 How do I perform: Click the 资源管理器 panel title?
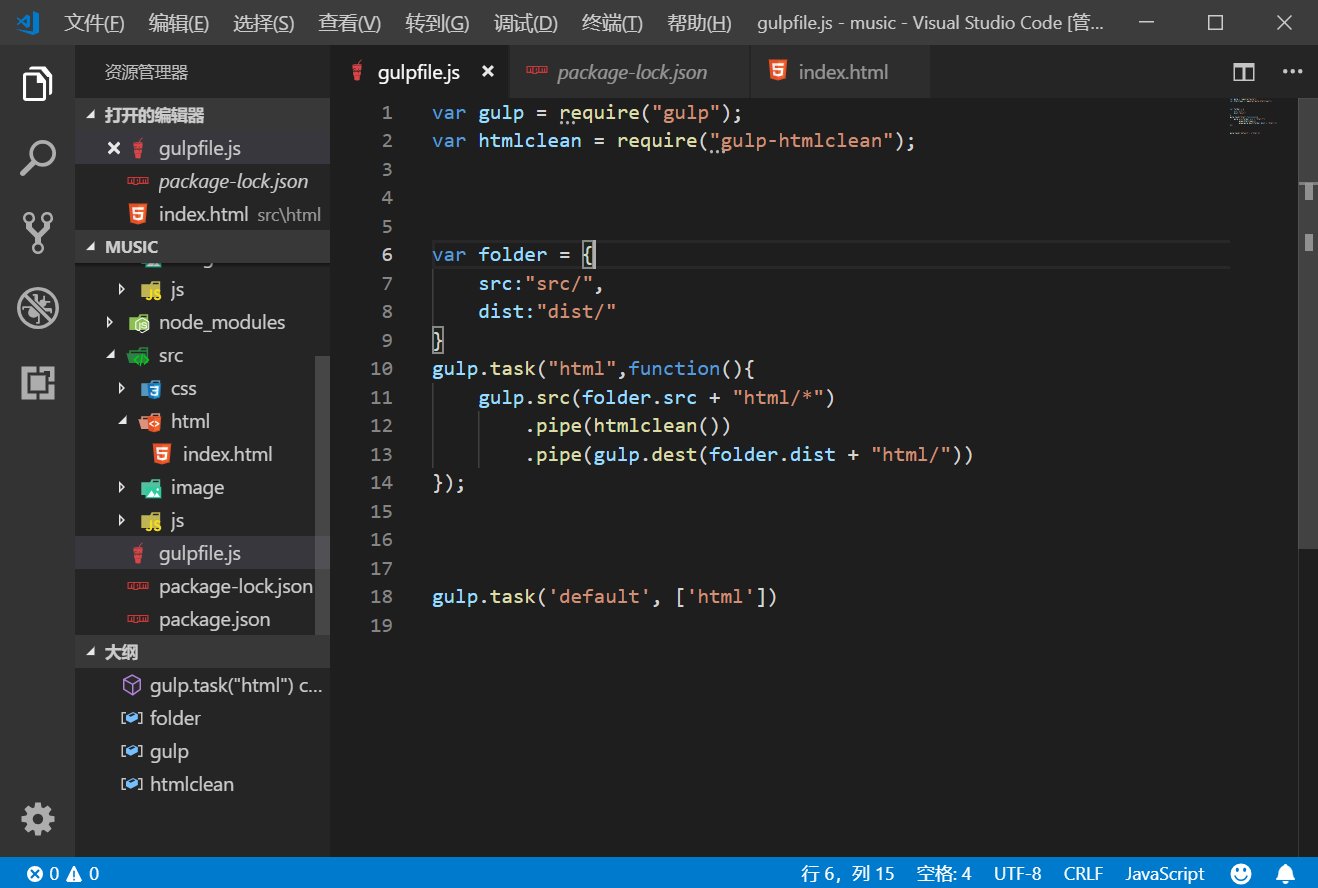click(x=146, y=72)
